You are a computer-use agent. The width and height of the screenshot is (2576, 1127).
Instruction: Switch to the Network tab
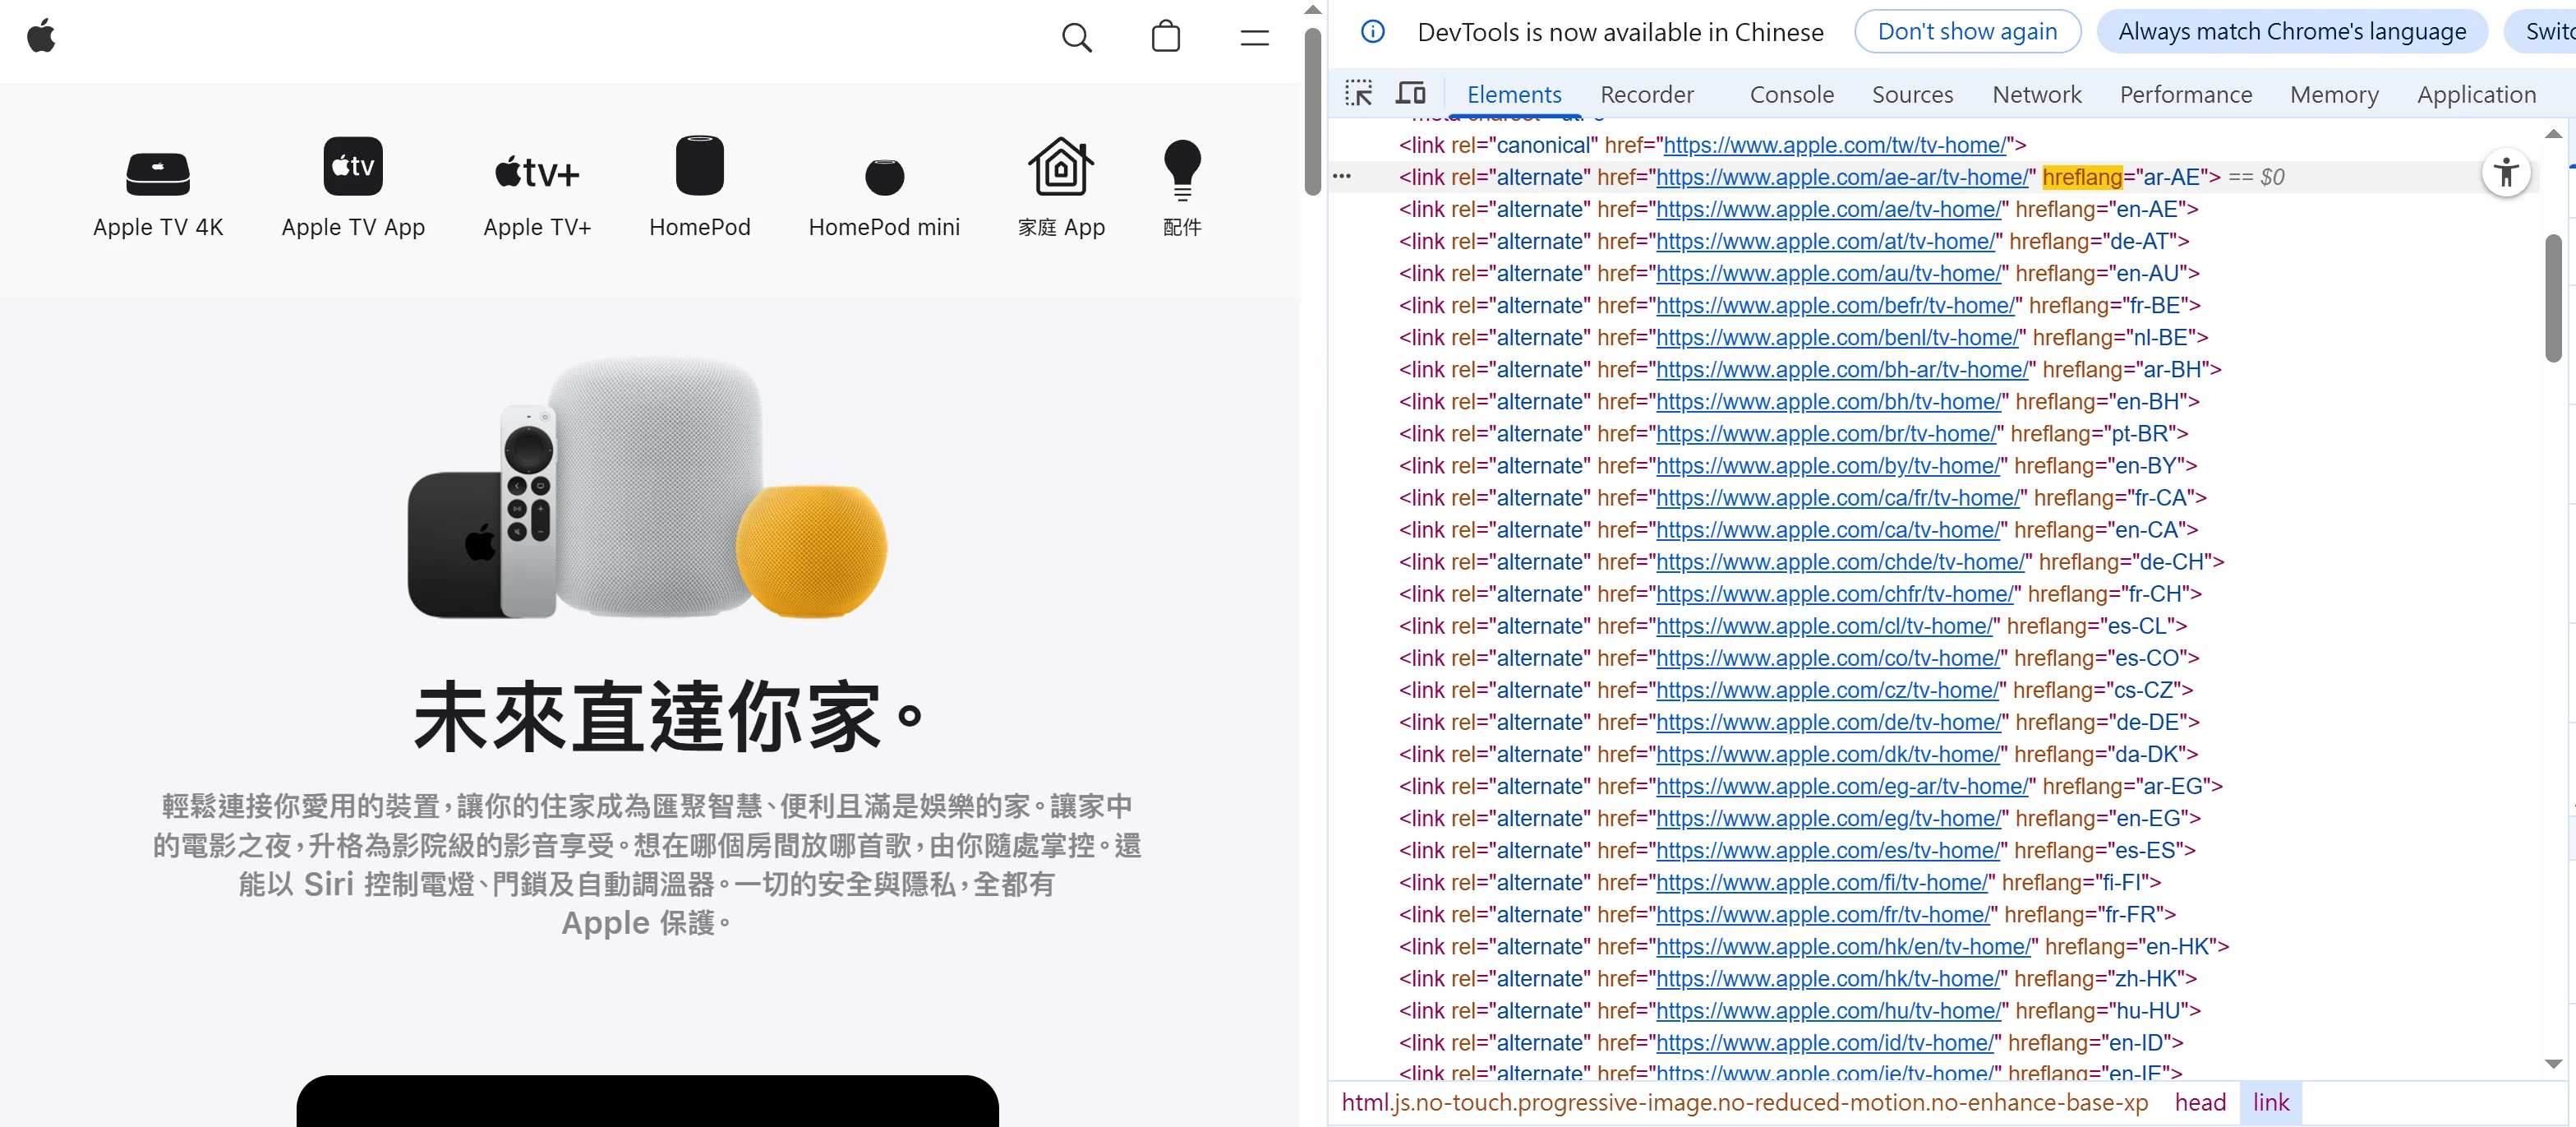(2036, 95)
